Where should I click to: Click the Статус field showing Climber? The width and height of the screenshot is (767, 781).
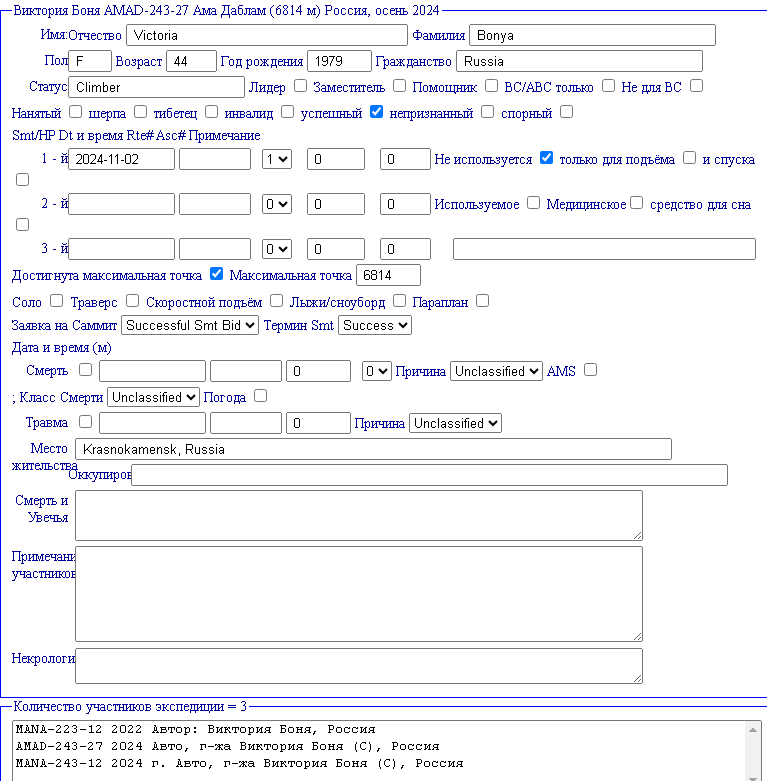tap(156, 87)
